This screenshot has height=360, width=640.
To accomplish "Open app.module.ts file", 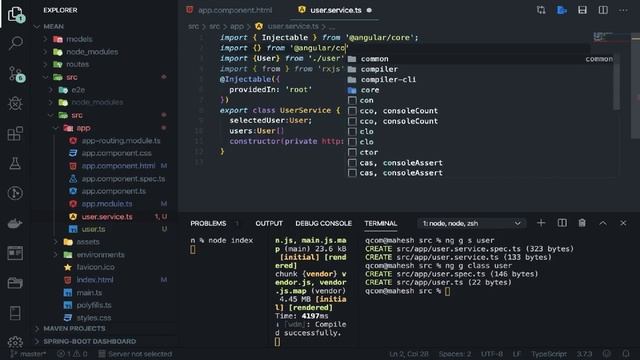I will [107, 204].
